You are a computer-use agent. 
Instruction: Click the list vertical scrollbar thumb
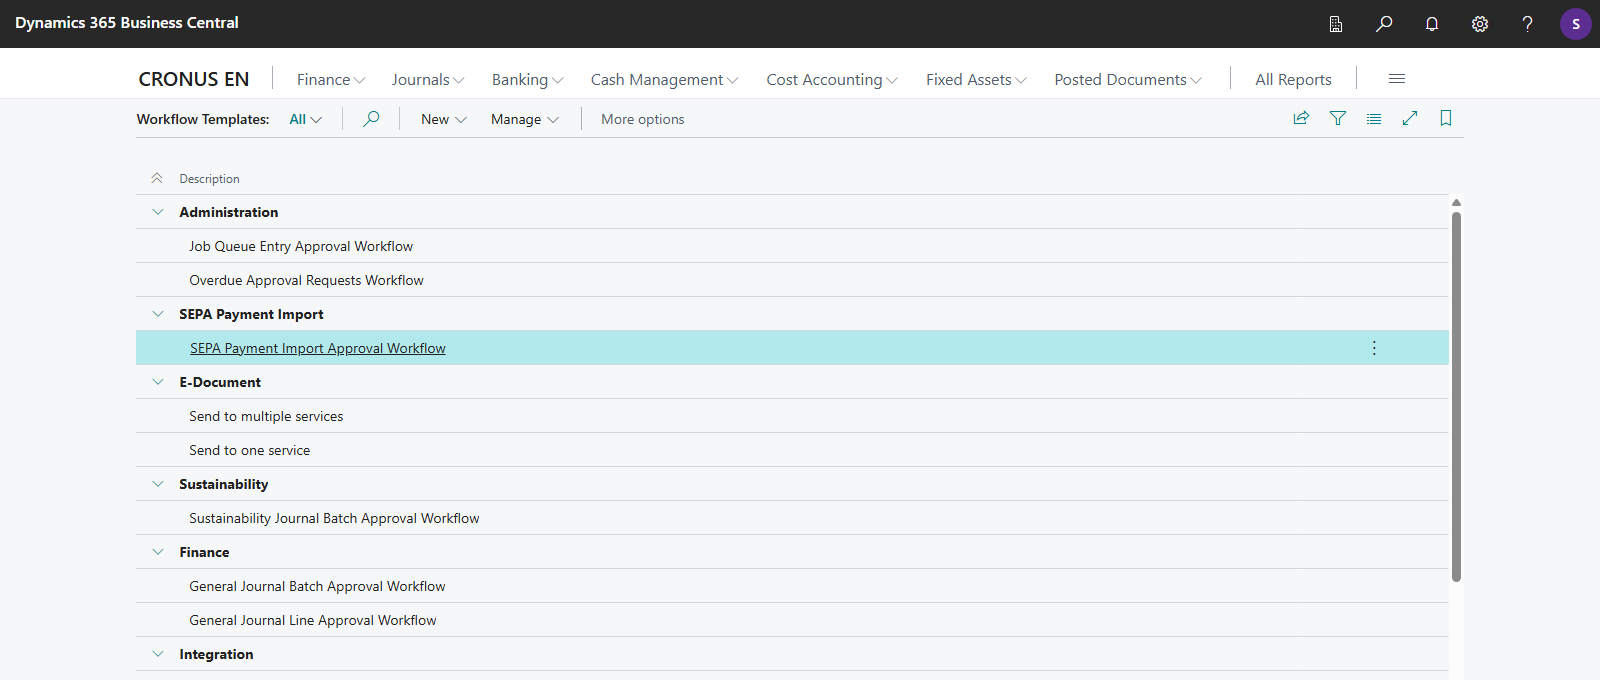click(x=1456, y=396)
